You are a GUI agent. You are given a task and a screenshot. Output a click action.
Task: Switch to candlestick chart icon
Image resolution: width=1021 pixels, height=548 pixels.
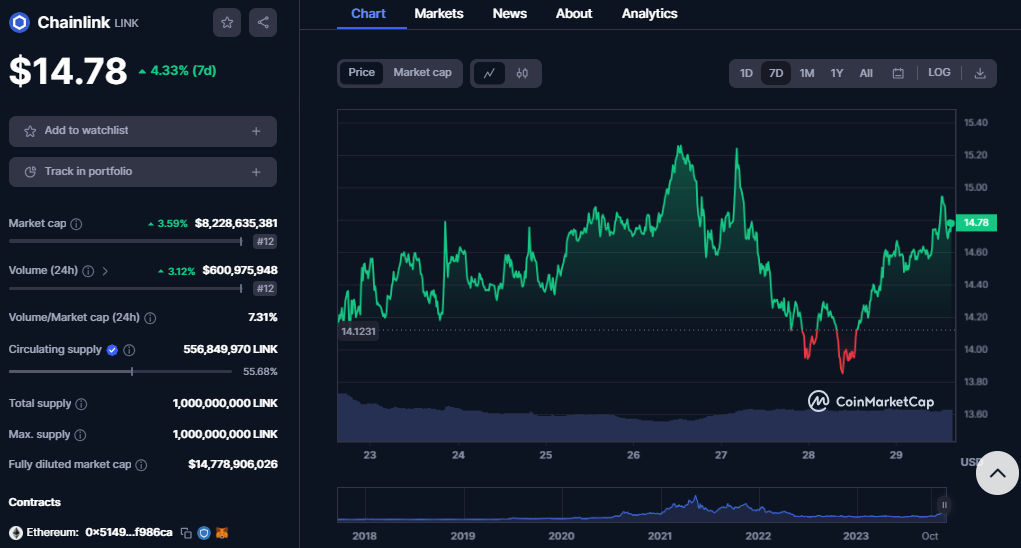point(522,73)
